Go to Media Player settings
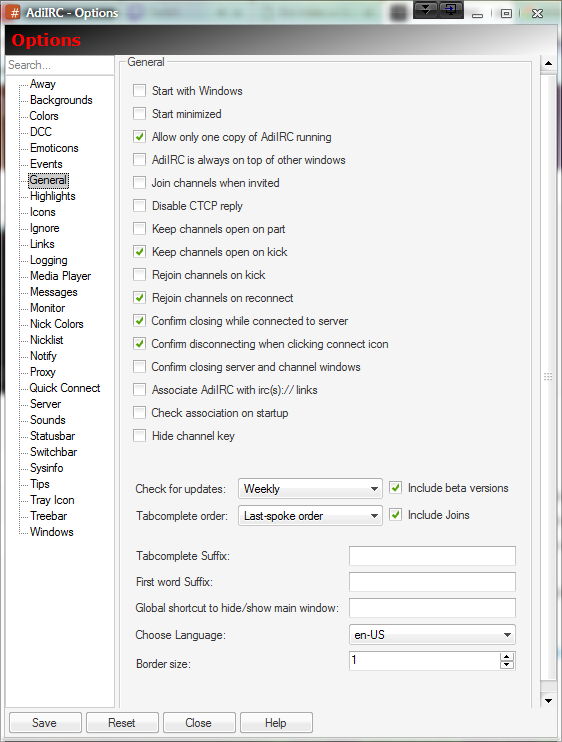562x742 pixels. click(x=60, y=276)
